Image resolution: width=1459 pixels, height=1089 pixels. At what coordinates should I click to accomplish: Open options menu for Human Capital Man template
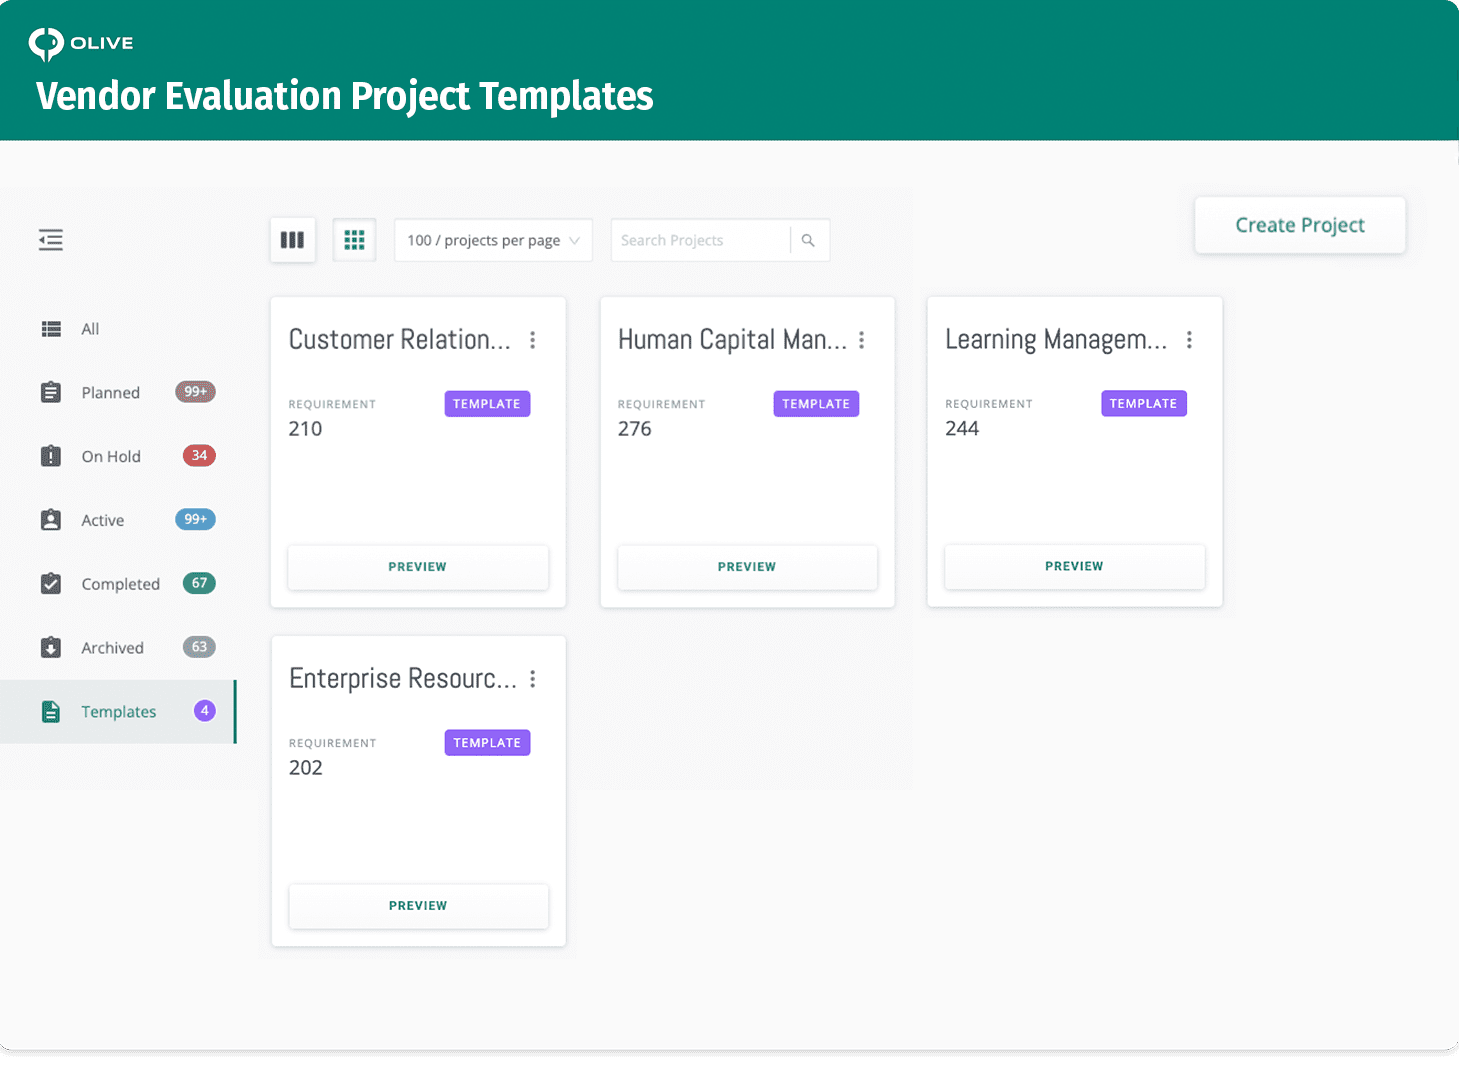point(862,340)
